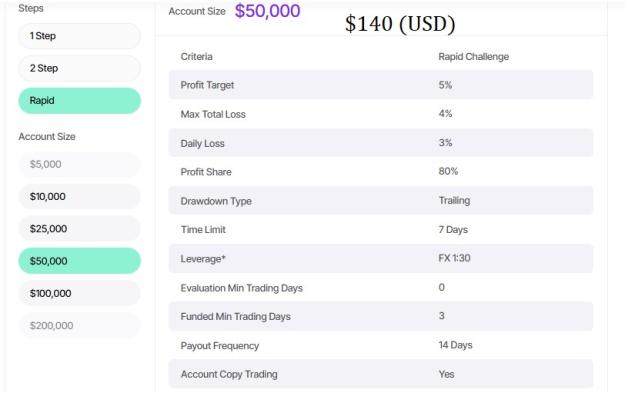Click the highlighted $50,000 account size button
The width and height of the screenshot is (625, 393).
(x=79, y=261)
